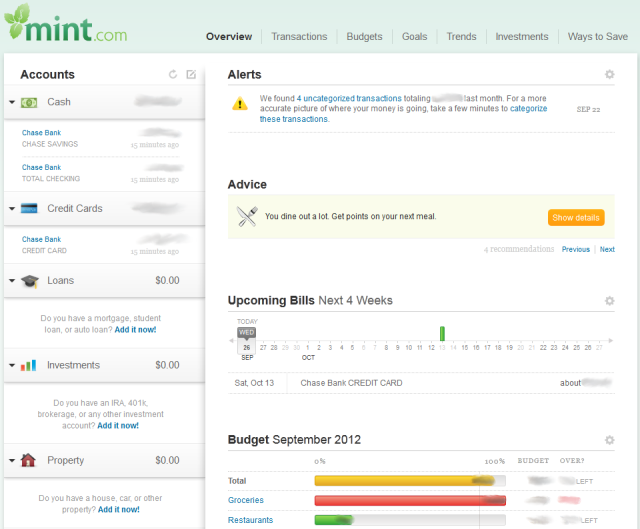Click the Total budget yellow progress bar
This screenshot has height=529, width=640.
pyautogui.click(x=404, y=481)
